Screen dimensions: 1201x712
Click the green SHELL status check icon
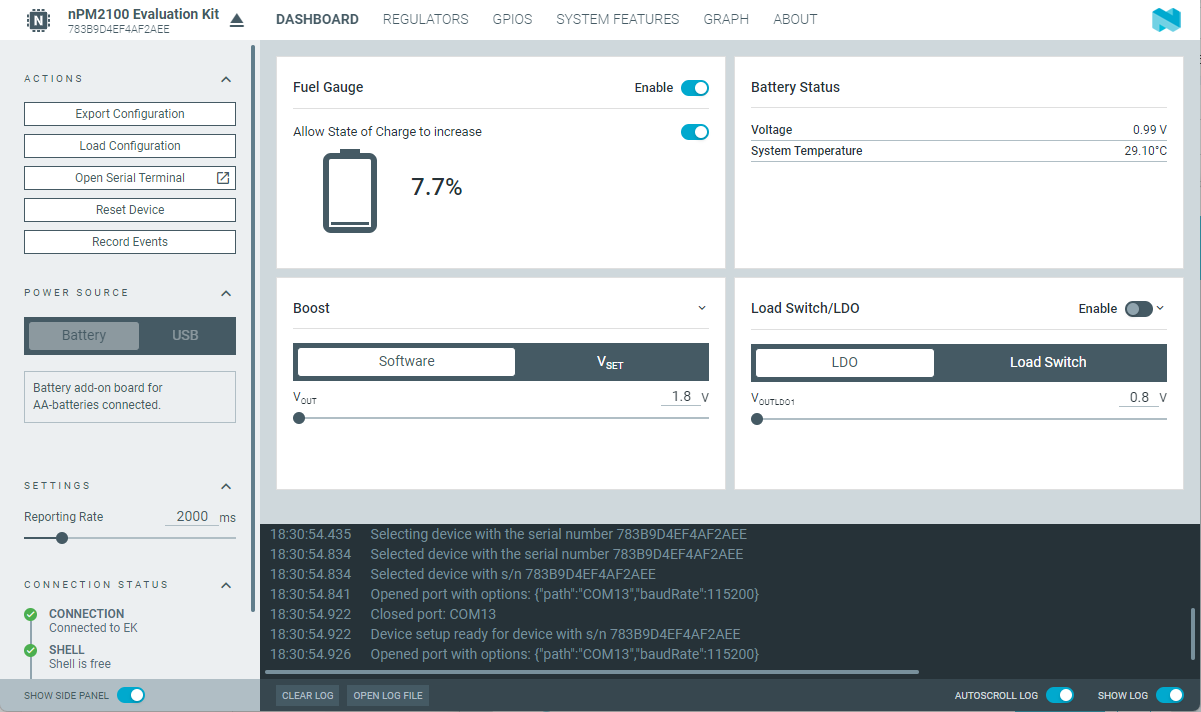[31, 650]
